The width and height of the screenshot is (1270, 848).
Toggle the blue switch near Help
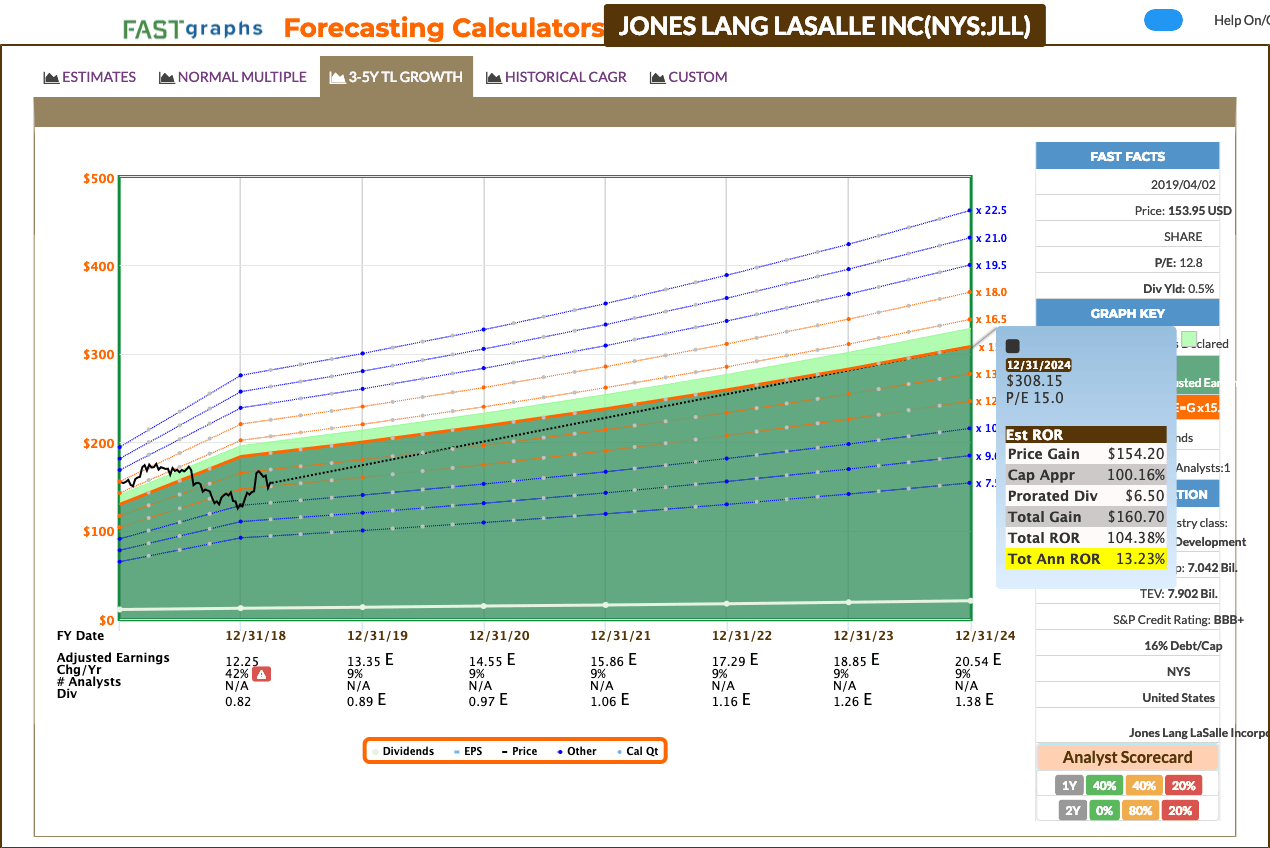click(x=1163, y=20)
